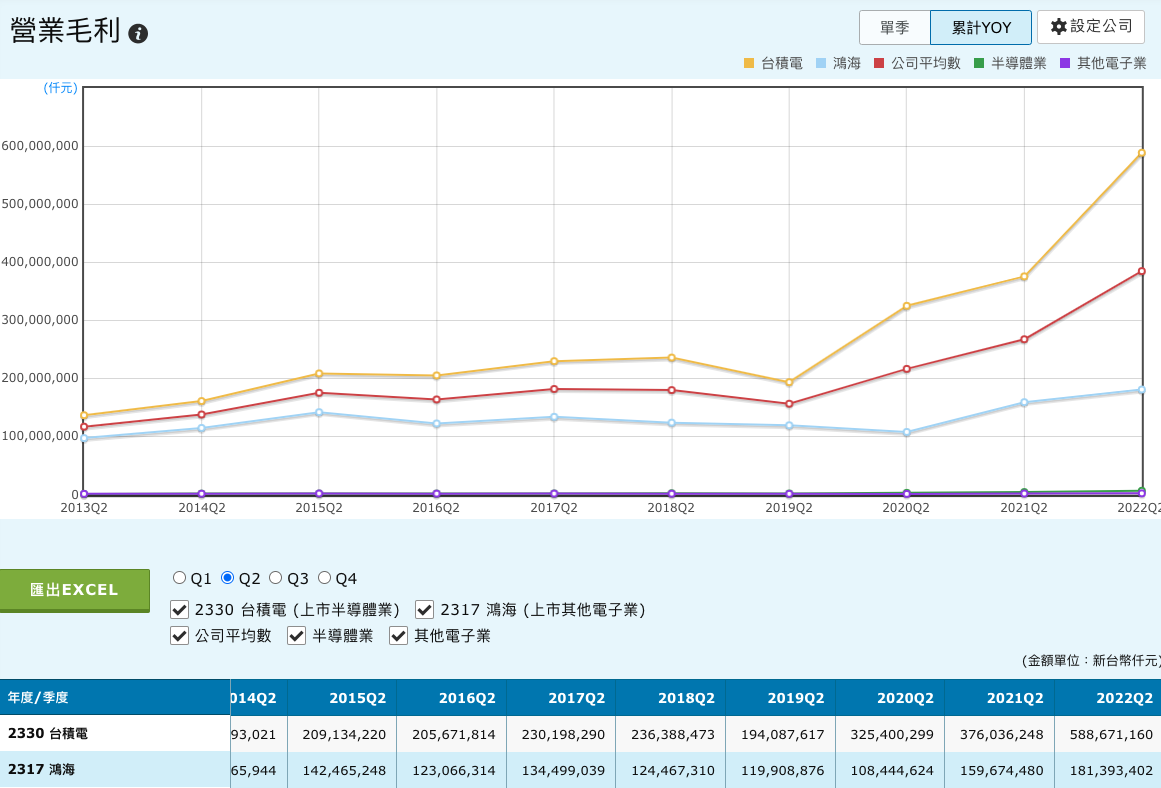Click cell value 230,198,290
The image size is (1161, 788).
(563, 735)
